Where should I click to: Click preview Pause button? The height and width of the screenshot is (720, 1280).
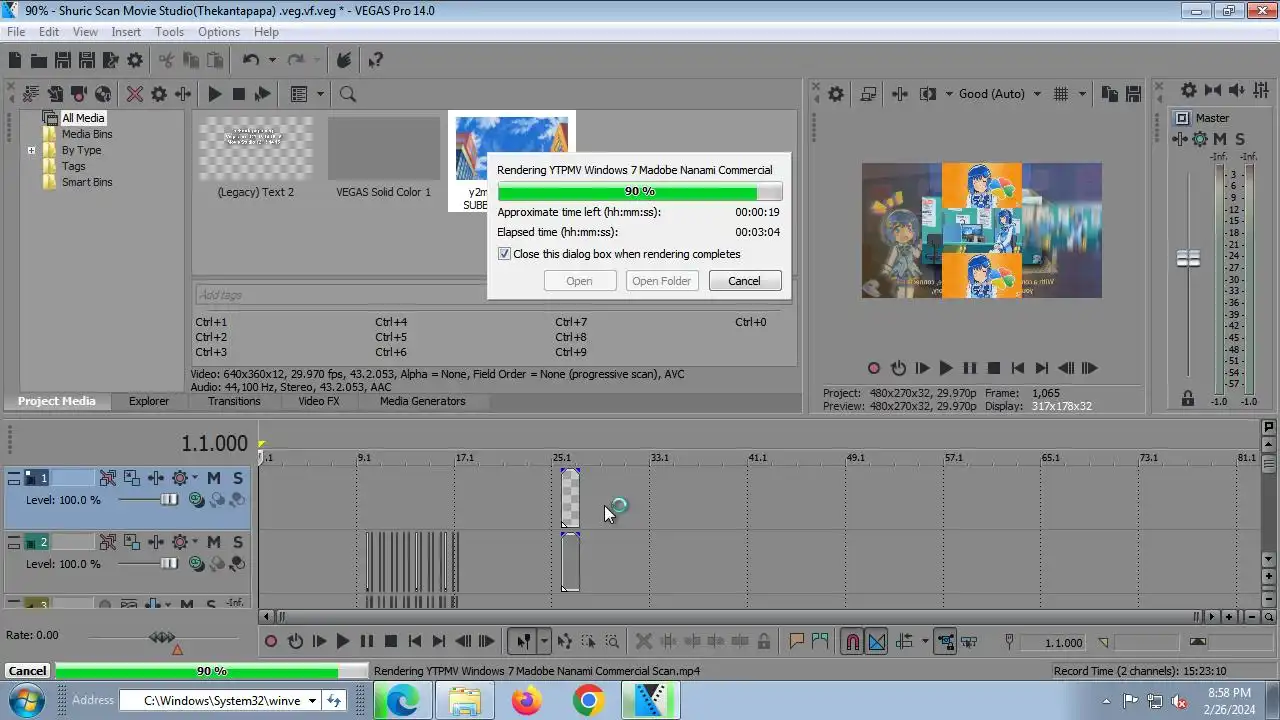[970, 368]
